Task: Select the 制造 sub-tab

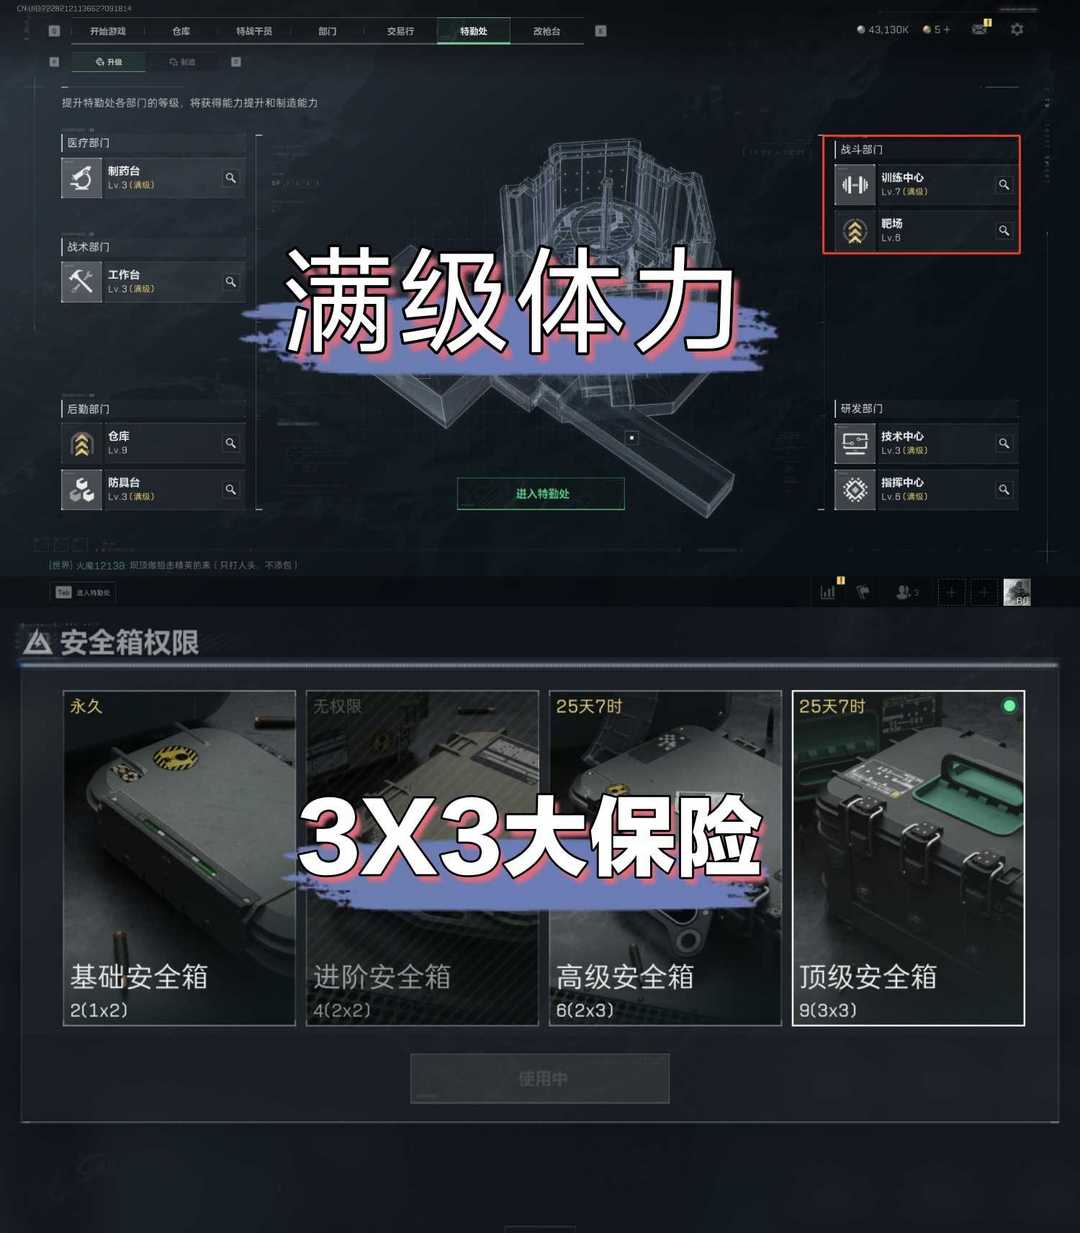Action: pyautogui.click(x=183, y=62)
